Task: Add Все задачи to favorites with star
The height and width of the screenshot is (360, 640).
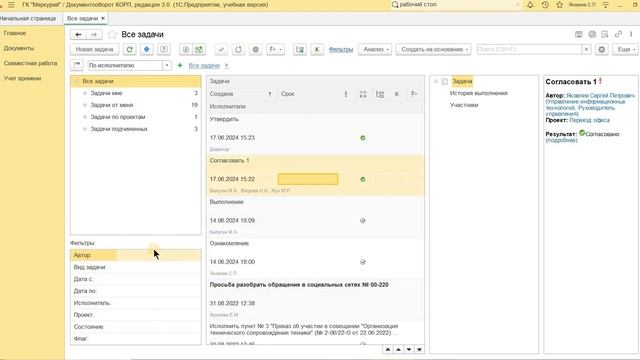Action: pyautogui.click(x=112, y=35)
